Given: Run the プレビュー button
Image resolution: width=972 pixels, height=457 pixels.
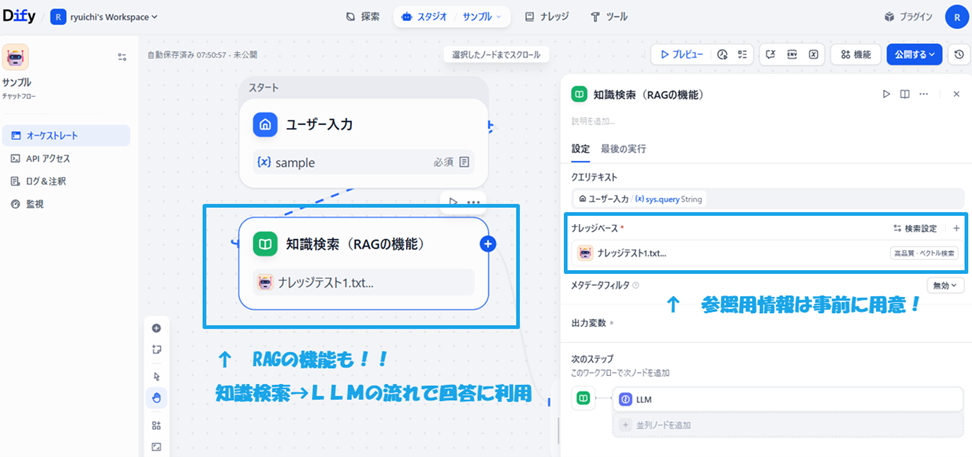Looking at the screenshot, I should tap(681, 55).
